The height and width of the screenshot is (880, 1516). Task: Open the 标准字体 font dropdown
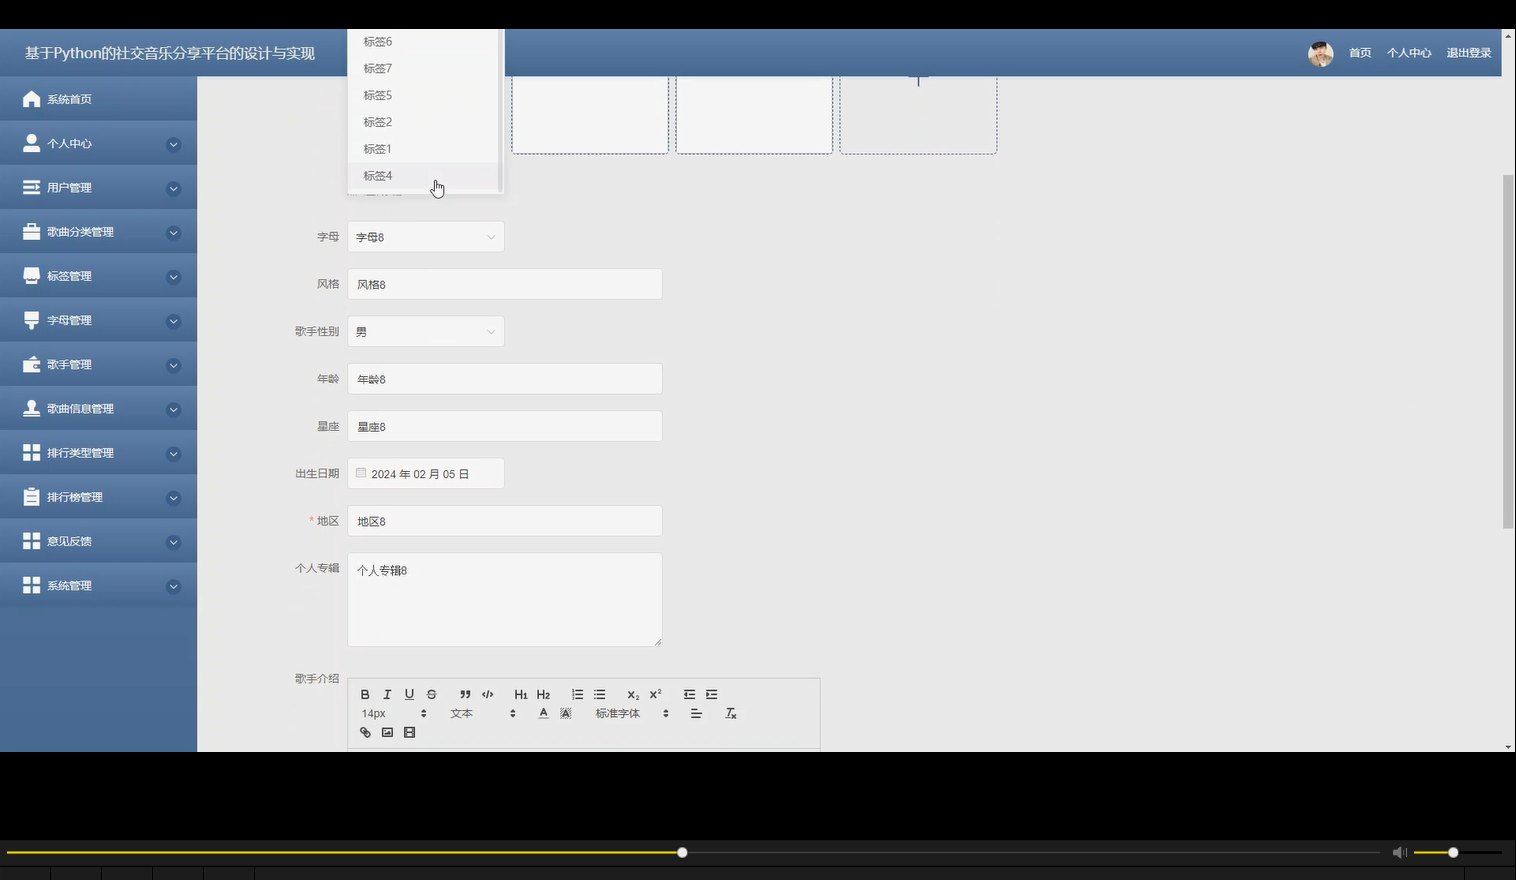(632, 713)
